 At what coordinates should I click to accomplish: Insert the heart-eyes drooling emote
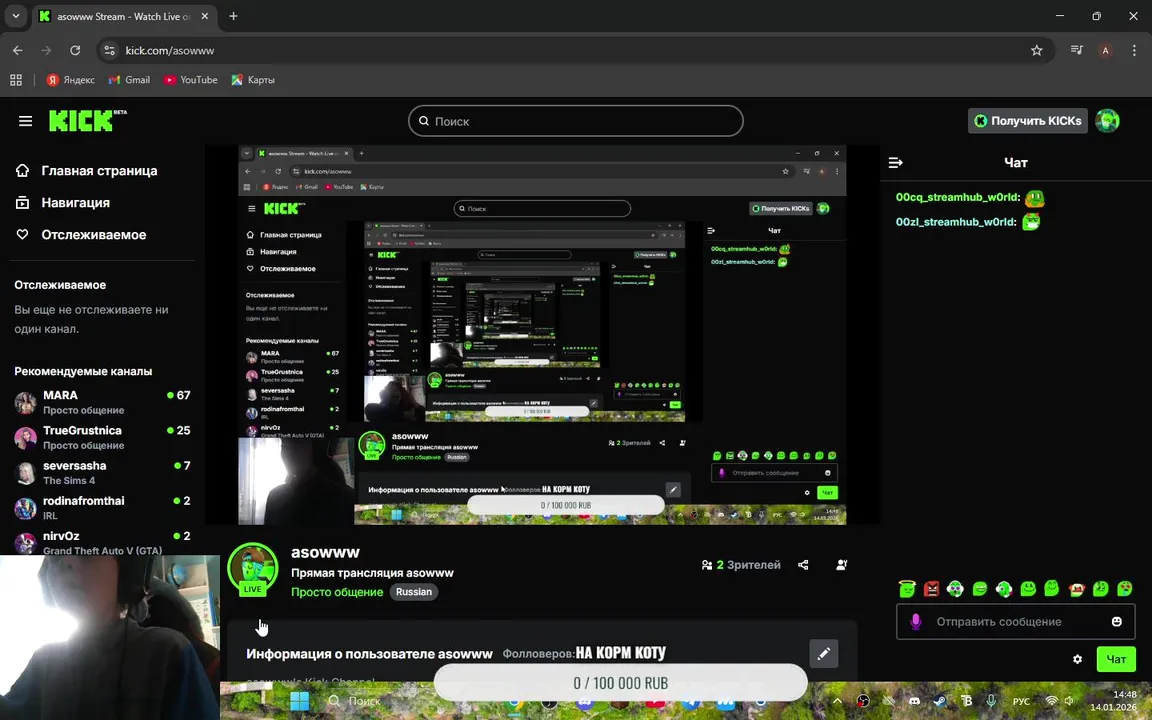[x=1125, y=588]
